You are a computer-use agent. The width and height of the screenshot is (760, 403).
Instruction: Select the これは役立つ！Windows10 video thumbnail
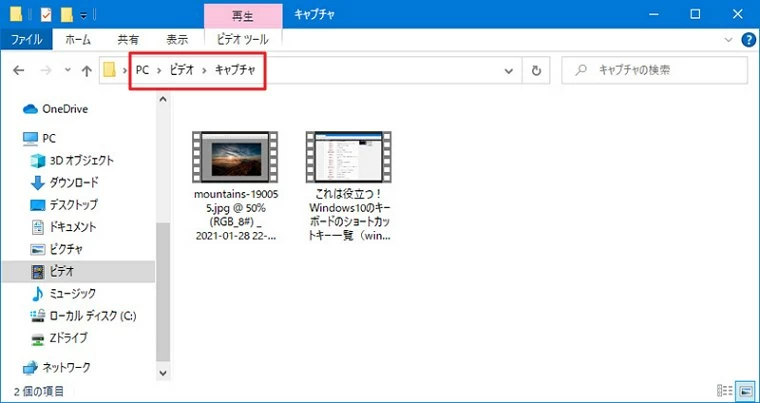coord(349,157)
